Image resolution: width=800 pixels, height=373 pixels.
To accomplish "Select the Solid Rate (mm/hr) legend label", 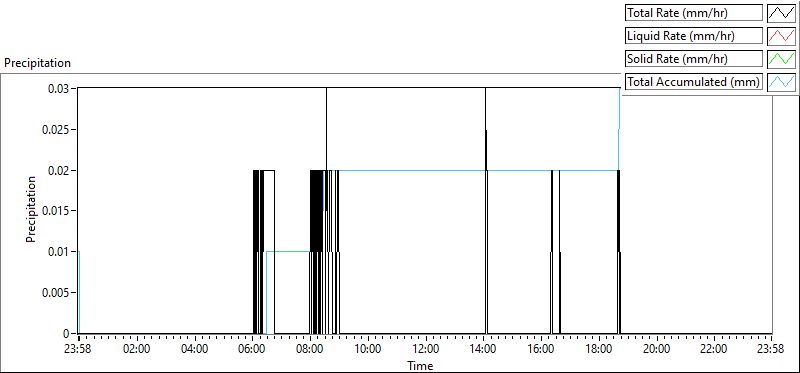I will [x=694, y=59].
